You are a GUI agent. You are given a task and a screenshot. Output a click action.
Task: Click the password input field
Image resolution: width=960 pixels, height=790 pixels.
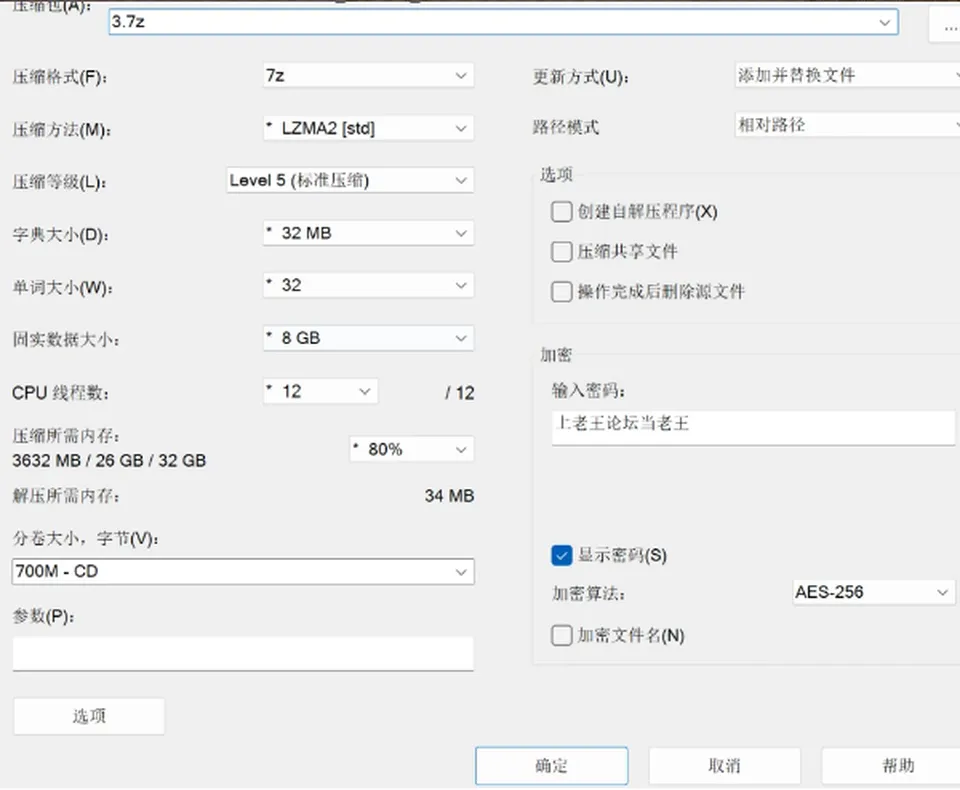pyautogui.click(x=753, y=427)
